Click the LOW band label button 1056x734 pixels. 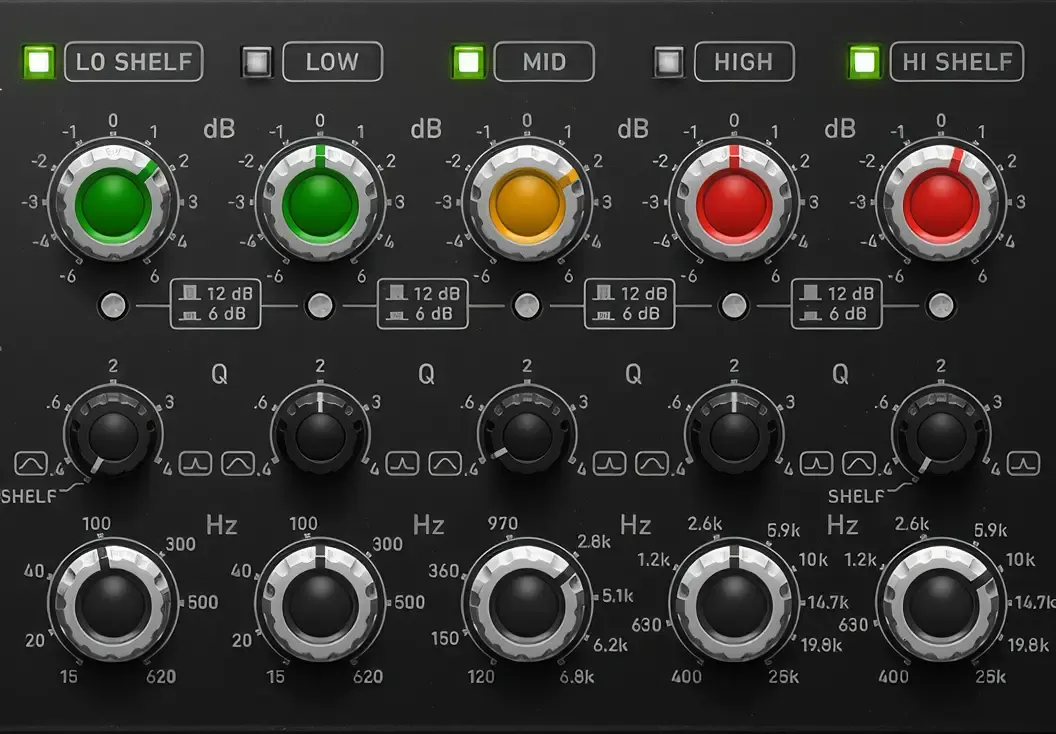(333, 62)
